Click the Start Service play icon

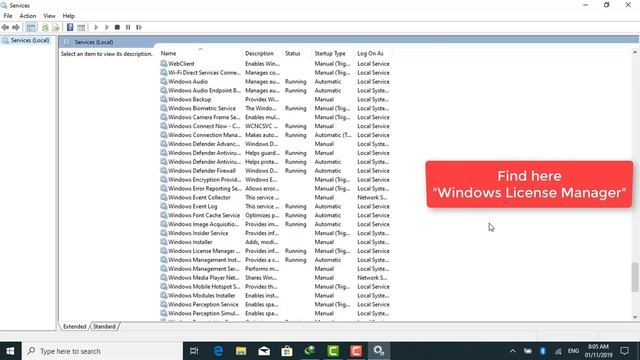[96, 27]
